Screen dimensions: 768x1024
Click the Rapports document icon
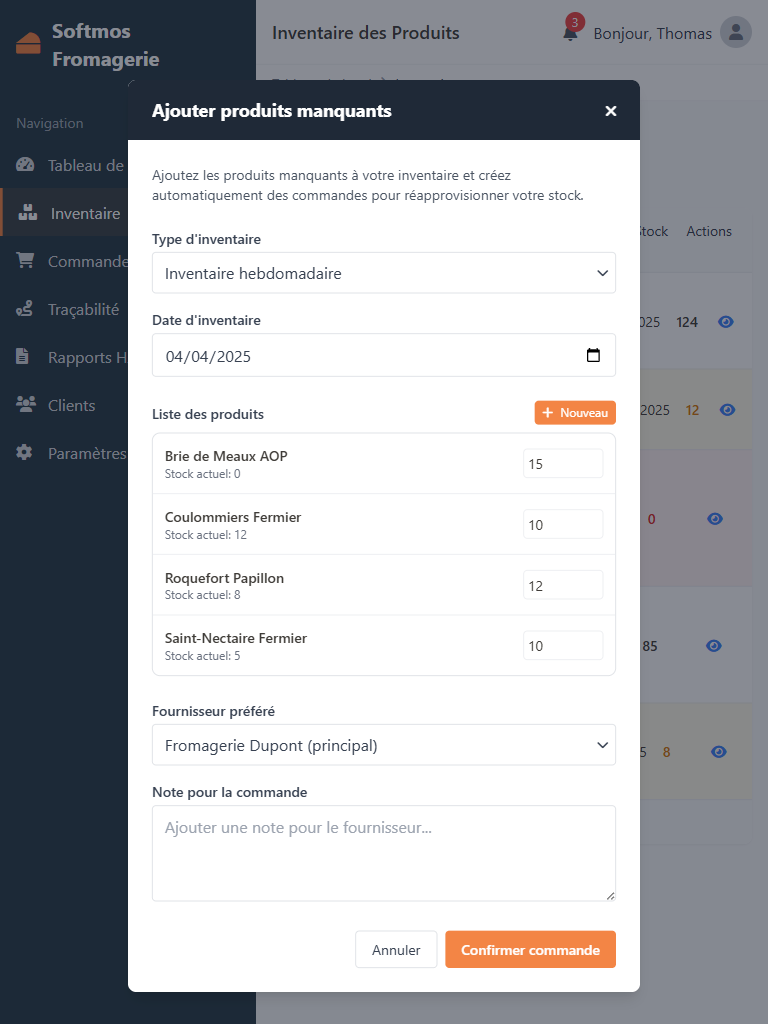click(23, 357)
